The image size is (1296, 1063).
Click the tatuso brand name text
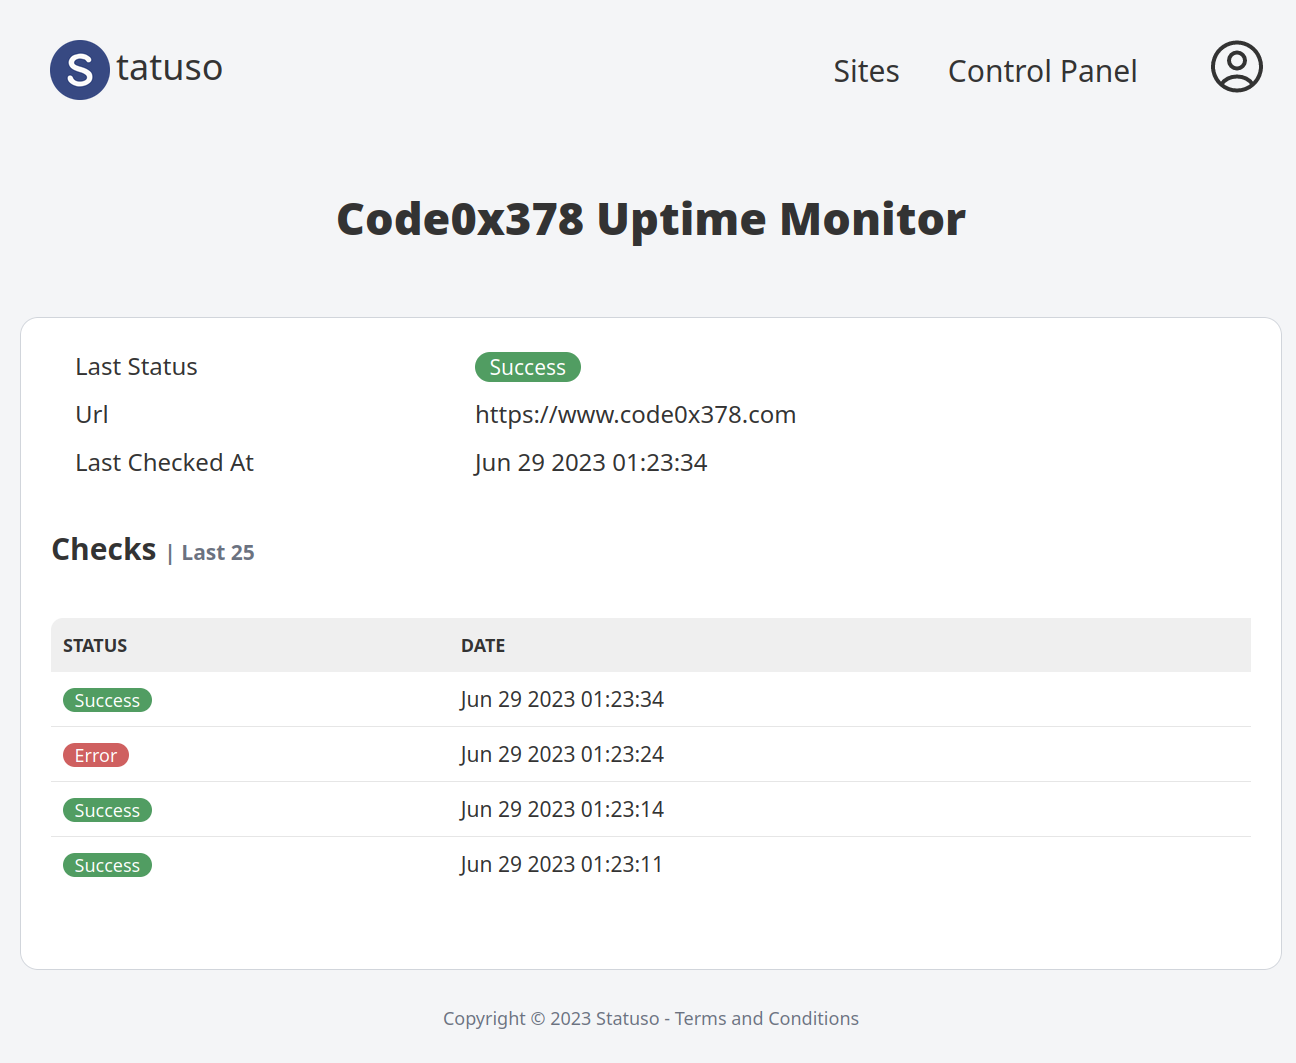(x=169, y=68)
